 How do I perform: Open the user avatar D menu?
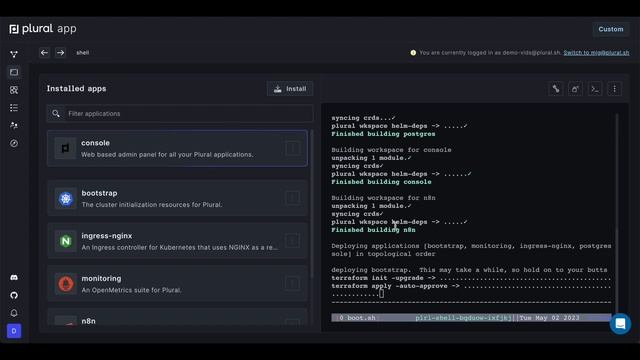[x=14, y=331]
